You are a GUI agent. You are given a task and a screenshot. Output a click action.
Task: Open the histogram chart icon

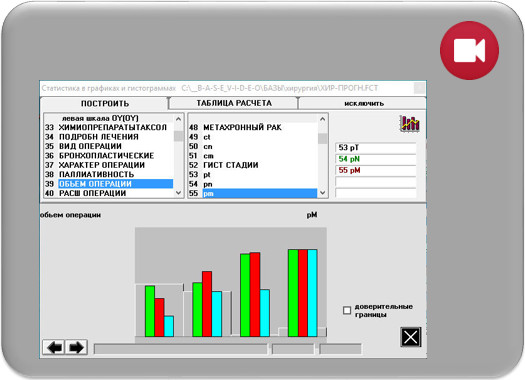[x=409, y=124]
